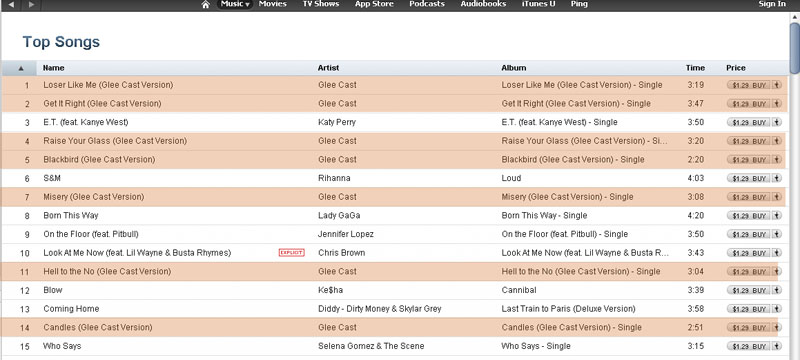
Task: Click the back navigation arrow
Action: click(12, 5)
